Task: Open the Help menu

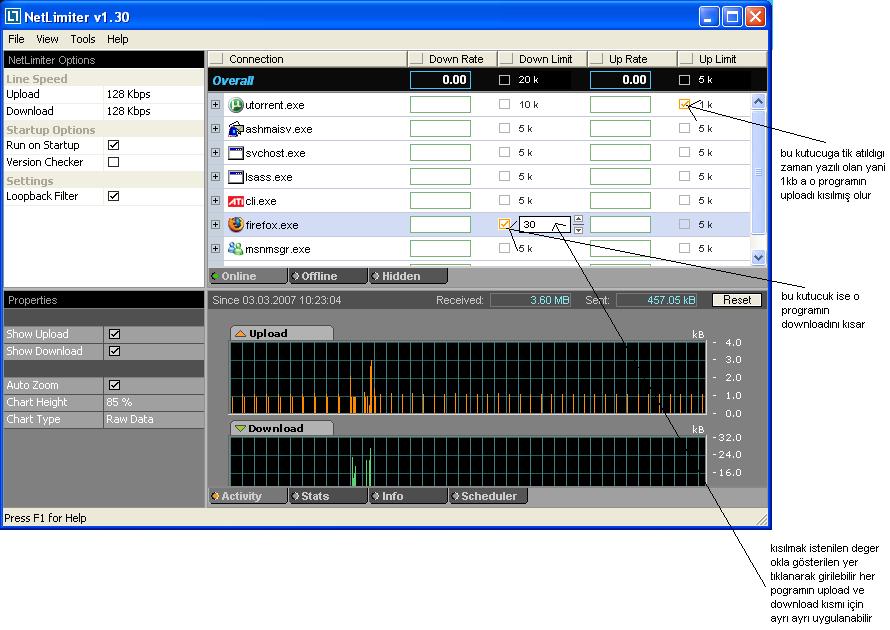Action: (x=117, y=39)
